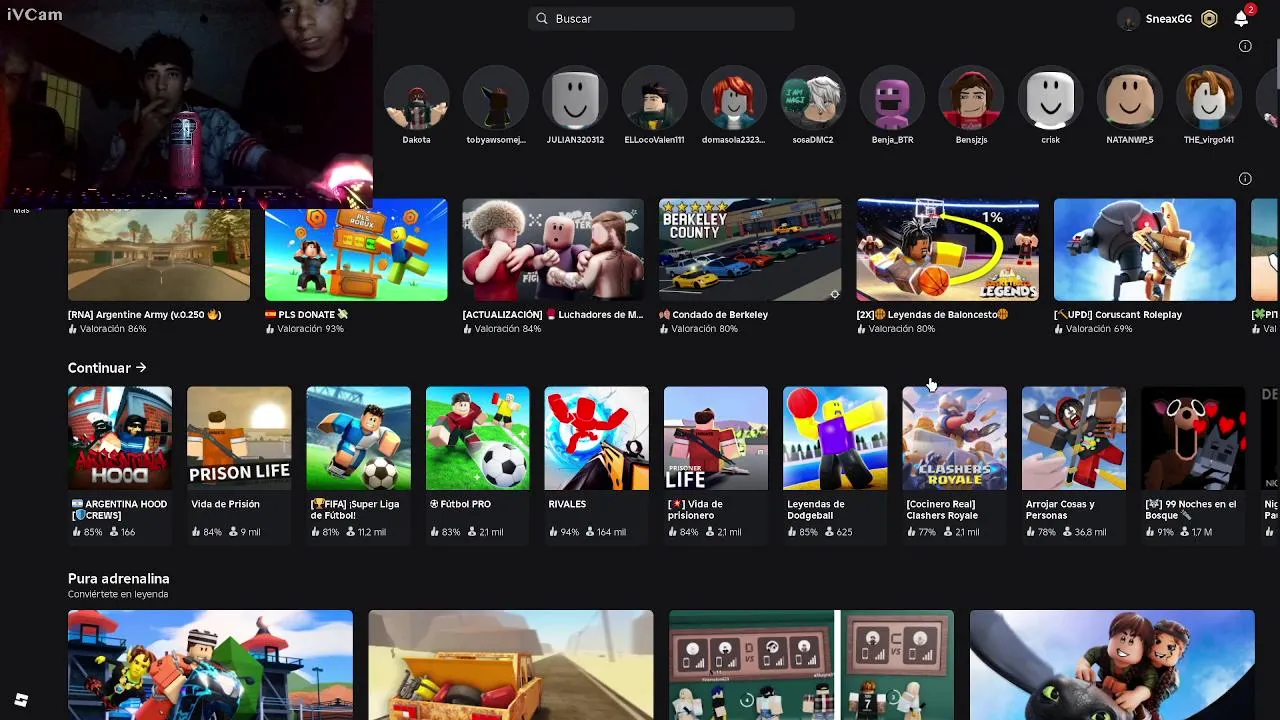Expand the Continuar section arrow
This screenshot has height=720, width=1280.
pyautogui.click(x=140, y=368)
